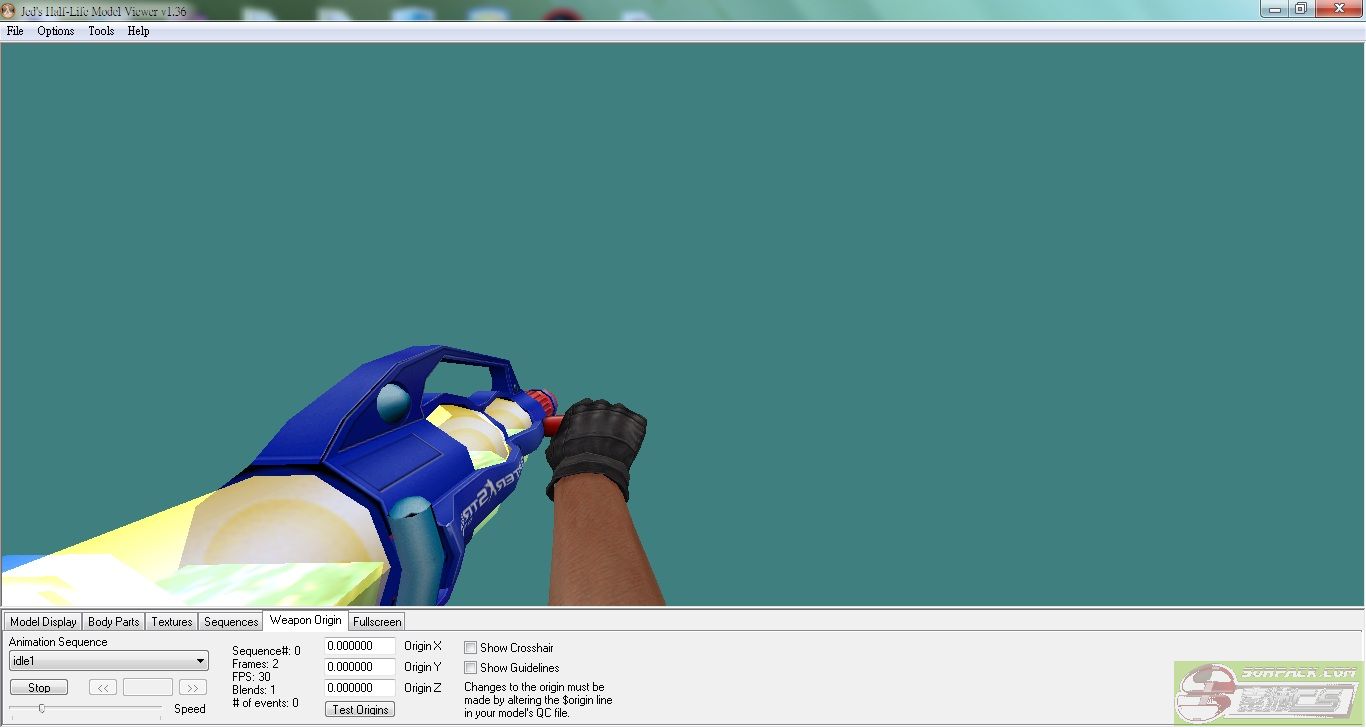Click the animation Speed slider handle
1366x728 pixels.
(x=42, y=708)
